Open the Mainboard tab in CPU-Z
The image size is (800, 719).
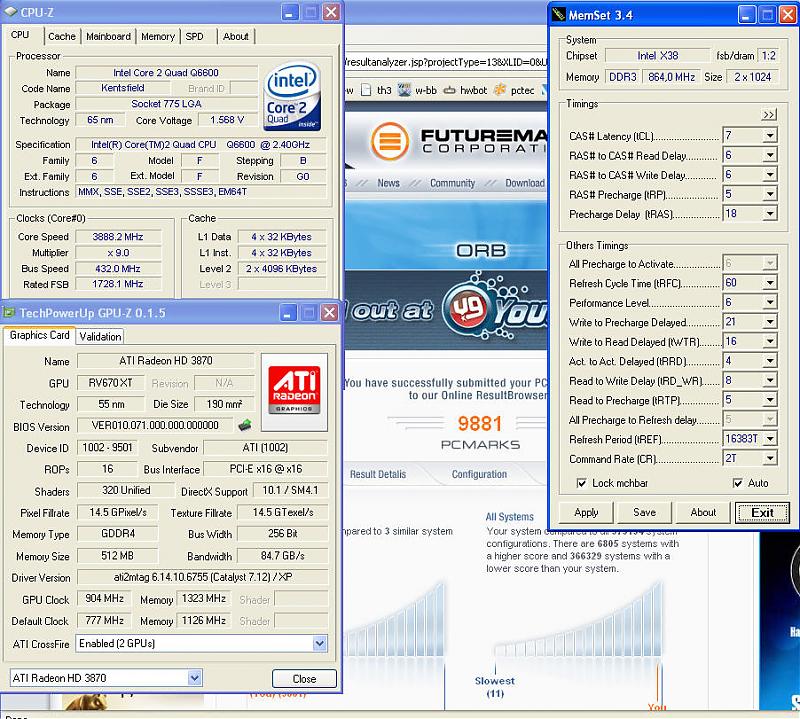coord(108,36)
